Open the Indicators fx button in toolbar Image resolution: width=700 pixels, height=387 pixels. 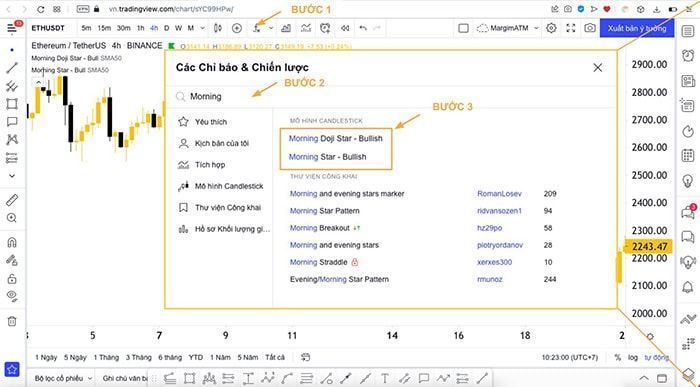click(x=257, y=28)
